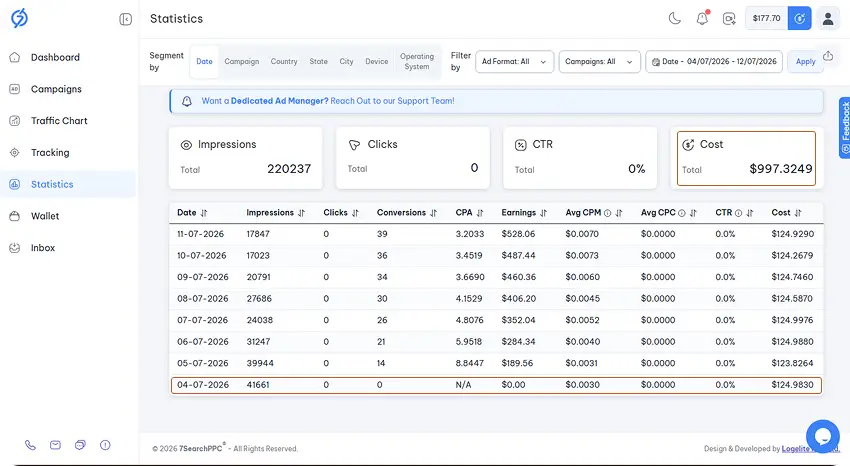Viewport: 850px width, 466px height.
Task: Click the Avg CPC info icon
Action: pos(681,213)
